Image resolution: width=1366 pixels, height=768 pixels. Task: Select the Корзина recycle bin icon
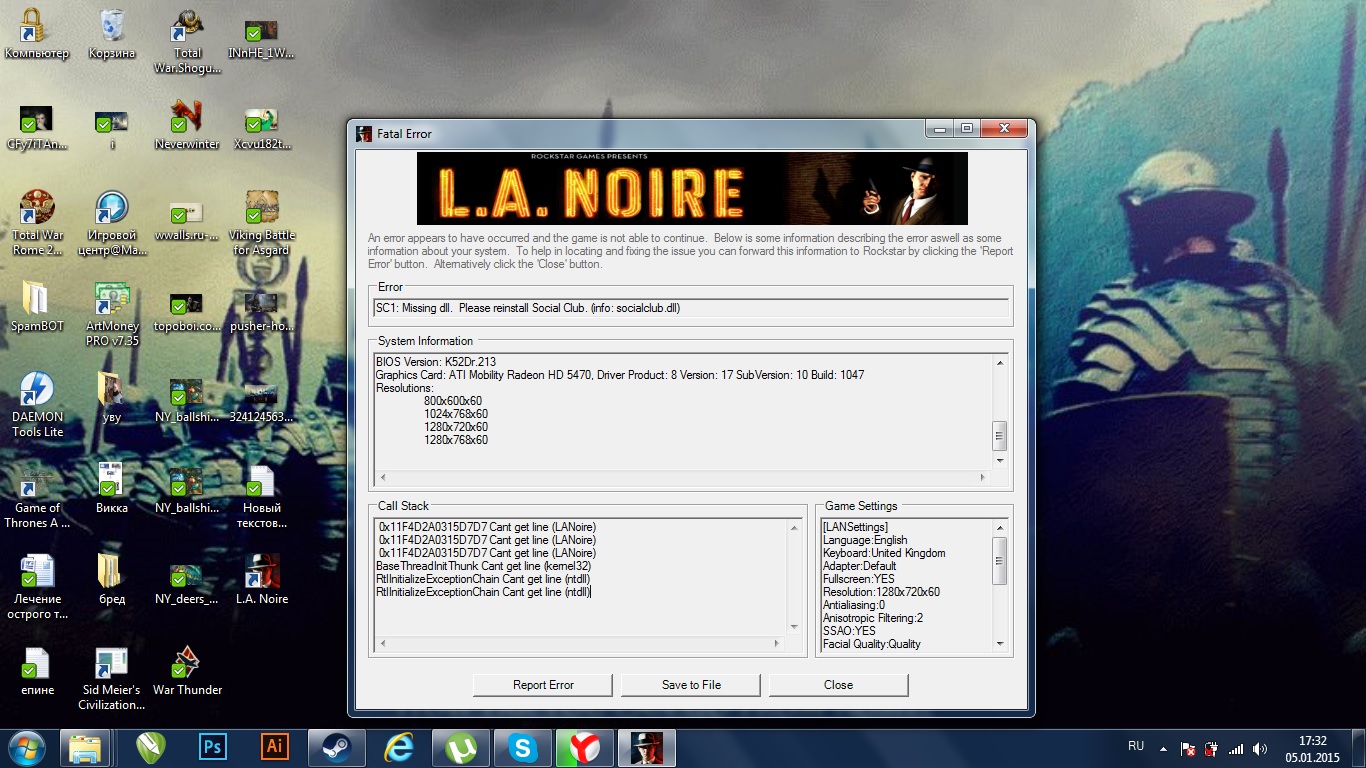tap(112, 35)
